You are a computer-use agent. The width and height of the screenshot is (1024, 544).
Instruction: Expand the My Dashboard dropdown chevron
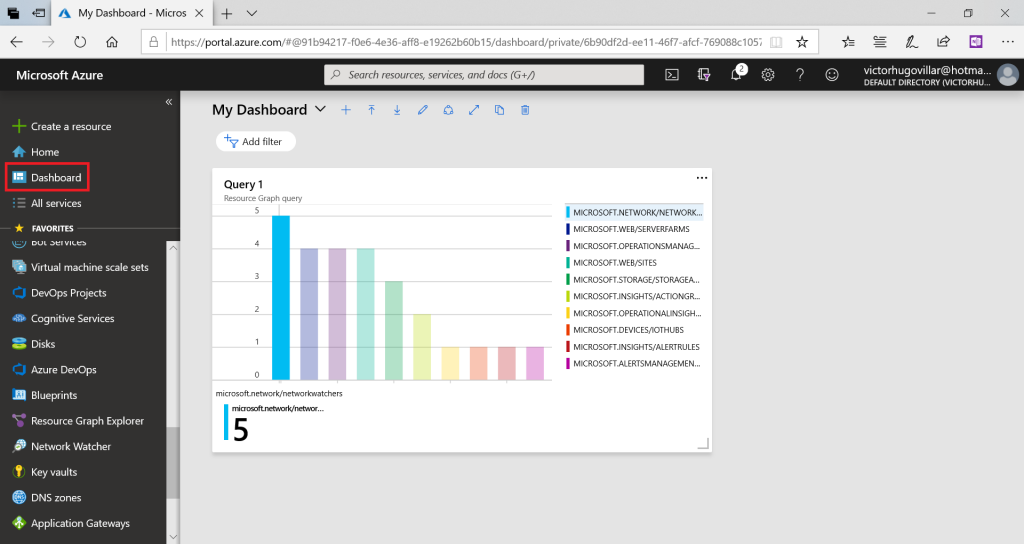pos(321,109)
